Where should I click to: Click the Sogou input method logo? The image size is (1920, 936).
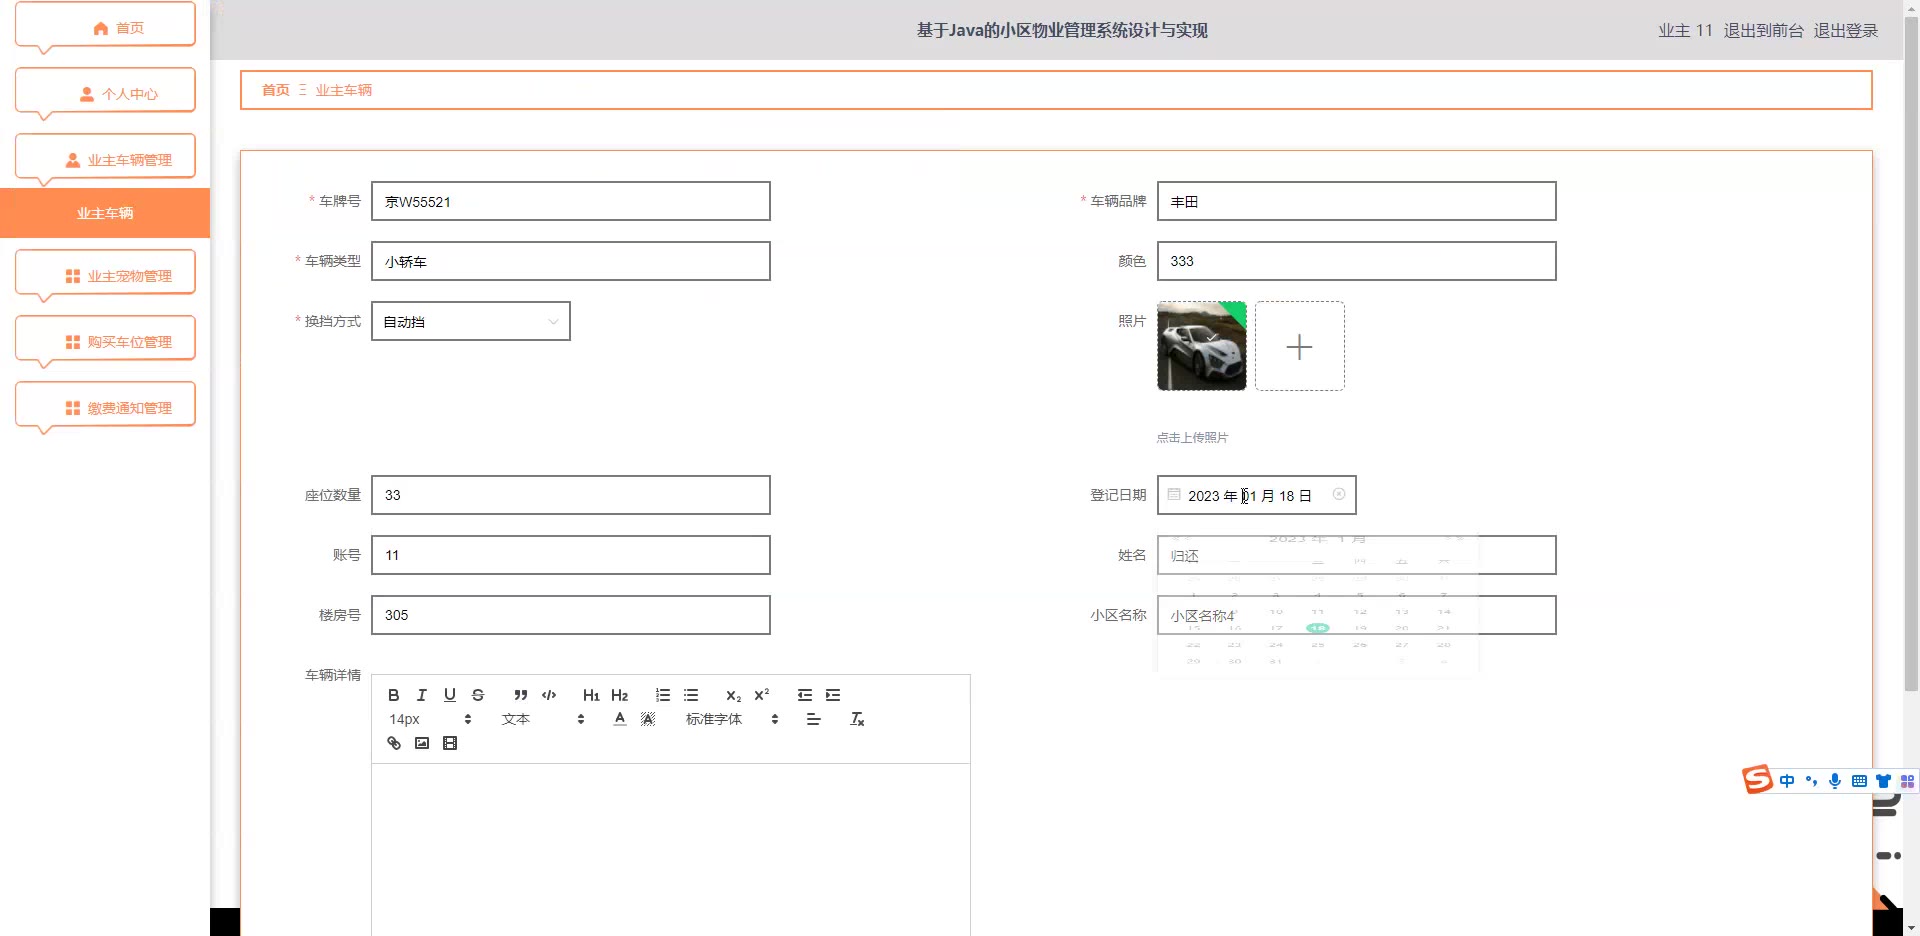click(x=1757, y=779)
